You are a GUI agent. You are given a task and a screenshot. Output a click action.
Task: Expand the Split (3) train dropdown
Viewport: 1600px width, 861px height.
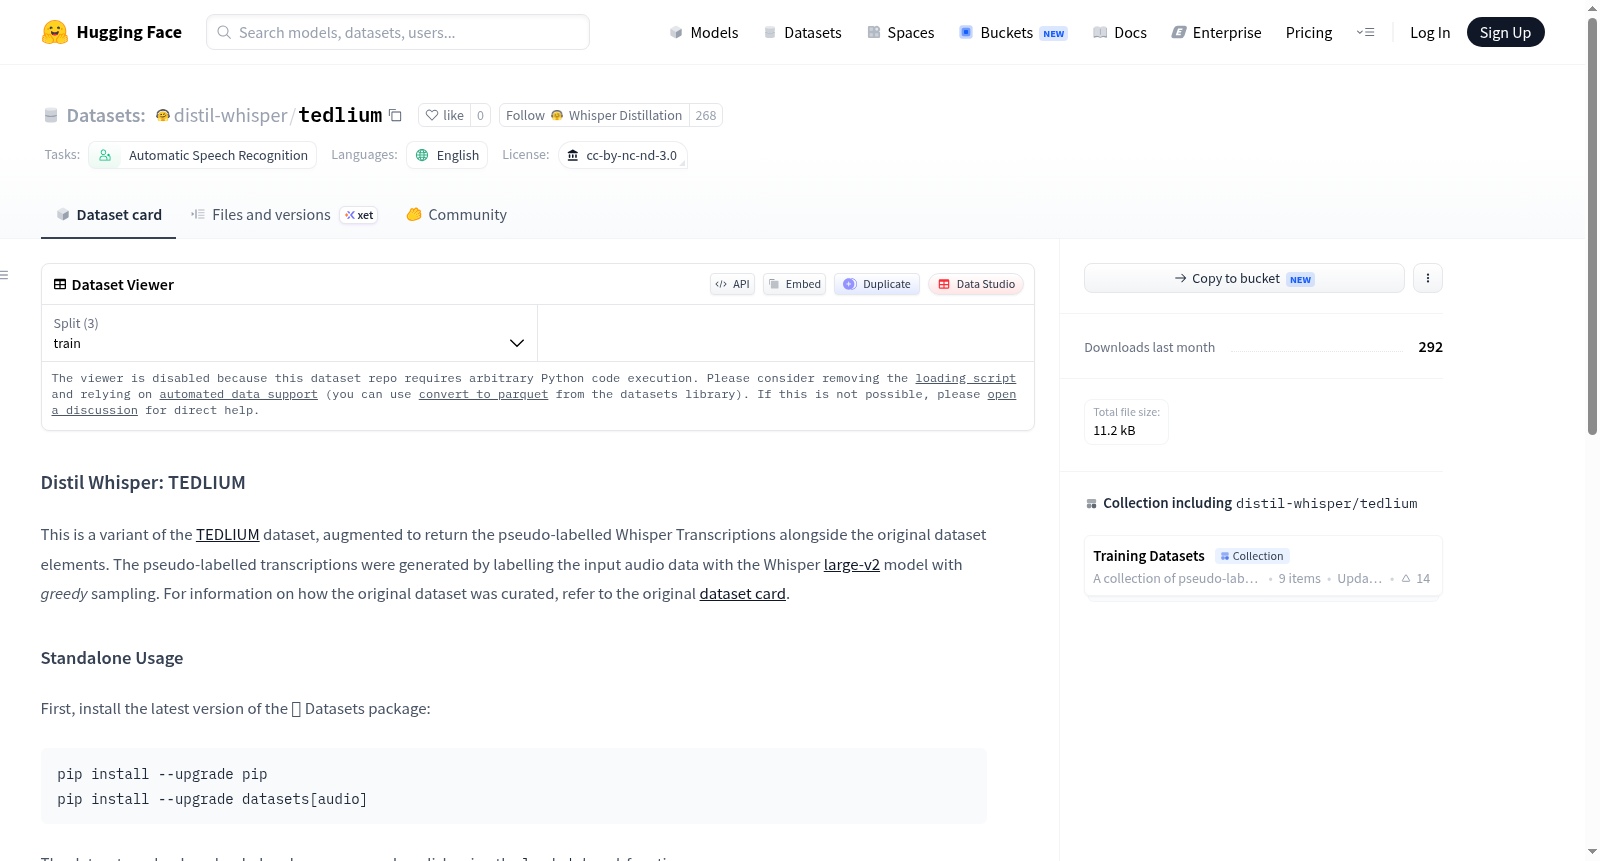290,333
